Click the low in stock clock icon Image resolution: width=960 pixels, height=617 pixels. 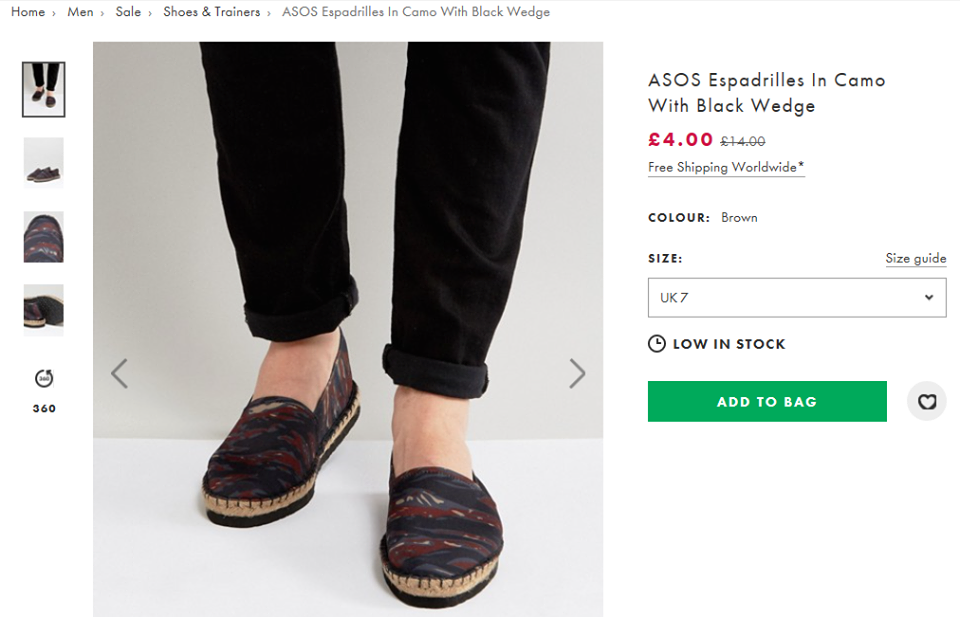[x=657, y=344]
